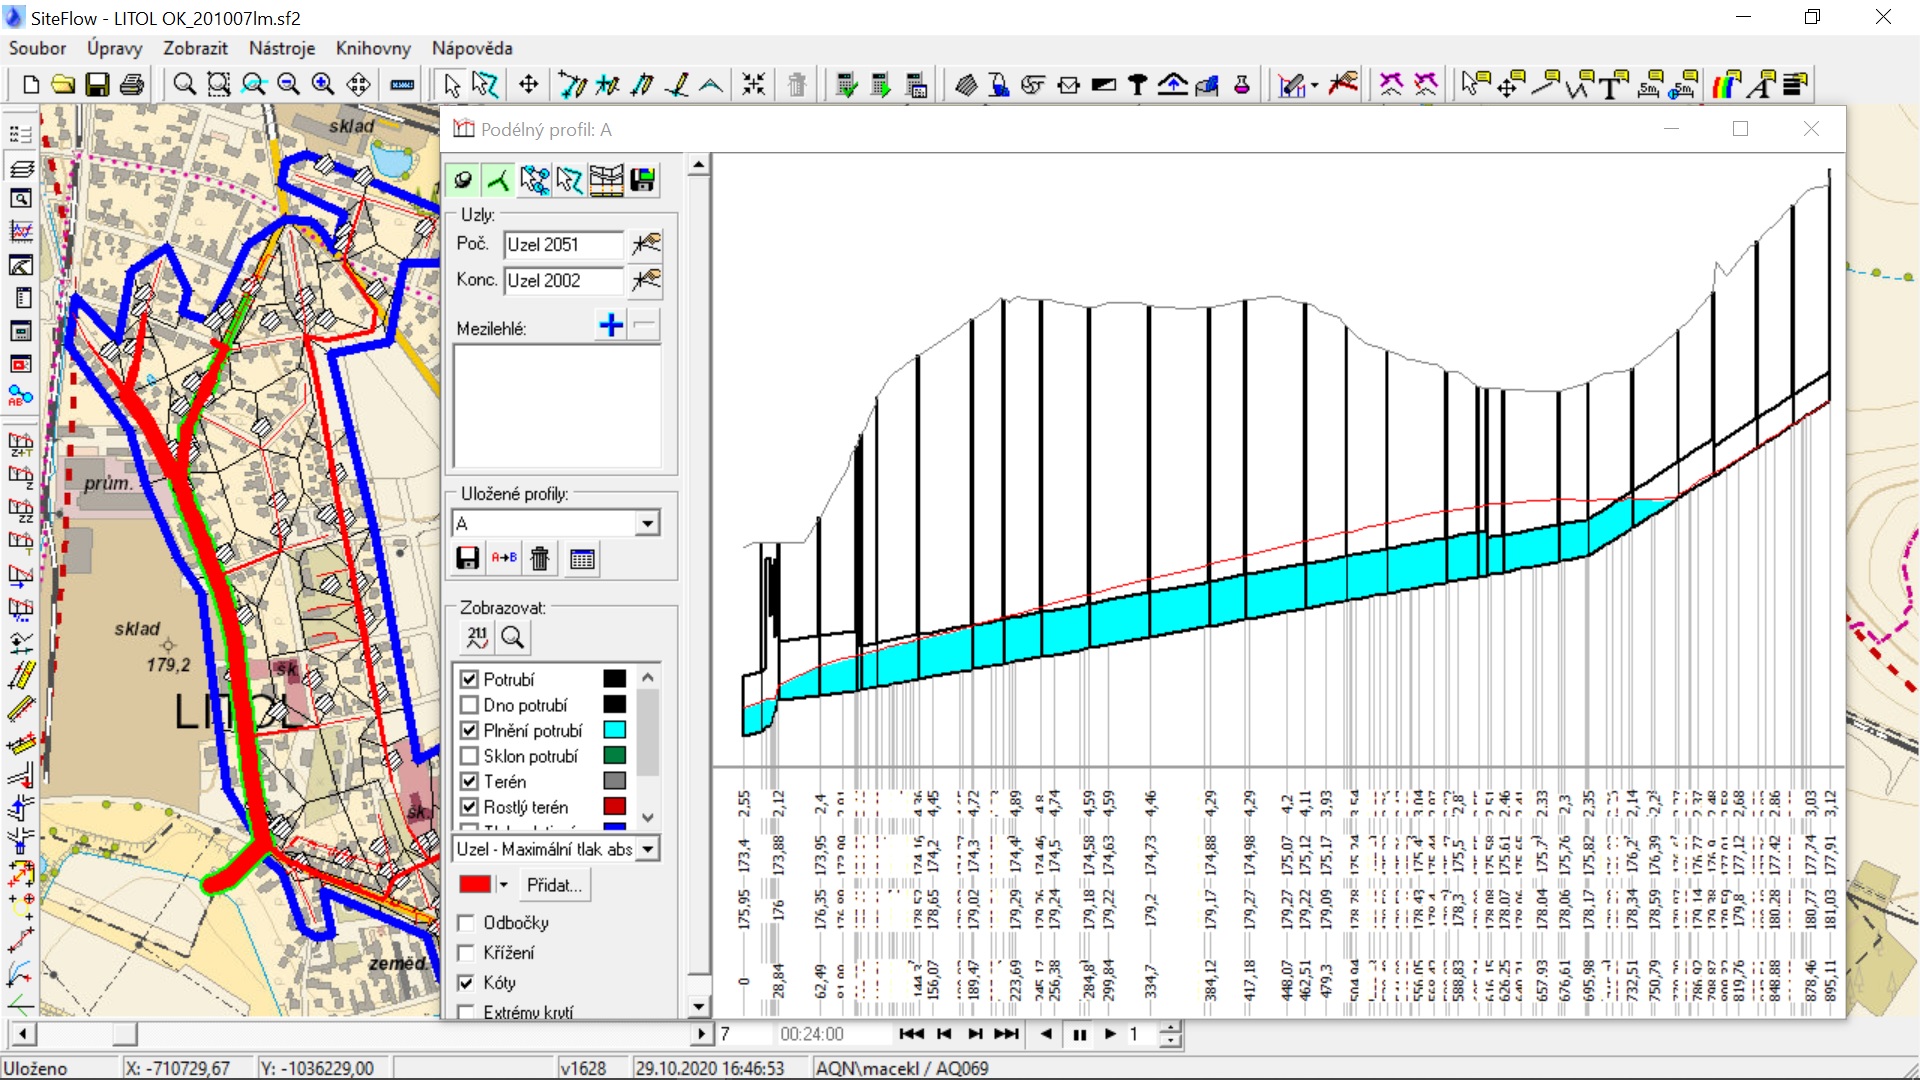This screenshot has width=1920, height=1080.
Task: Click the move cross-arrows tool
Action: [529, 85]
